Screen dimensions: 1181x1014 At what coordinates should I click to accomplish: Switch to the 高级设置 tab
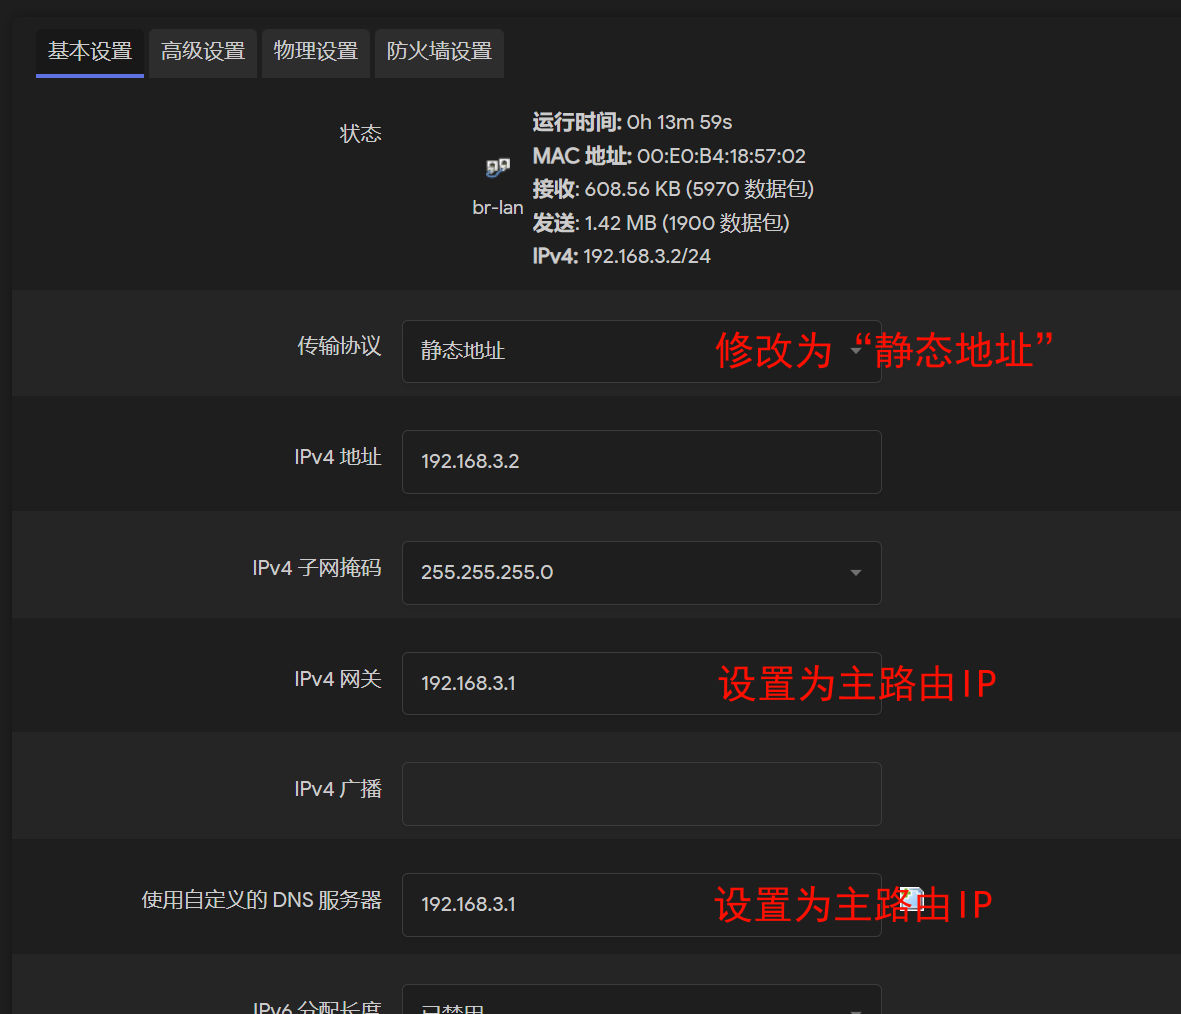point(203,52)
